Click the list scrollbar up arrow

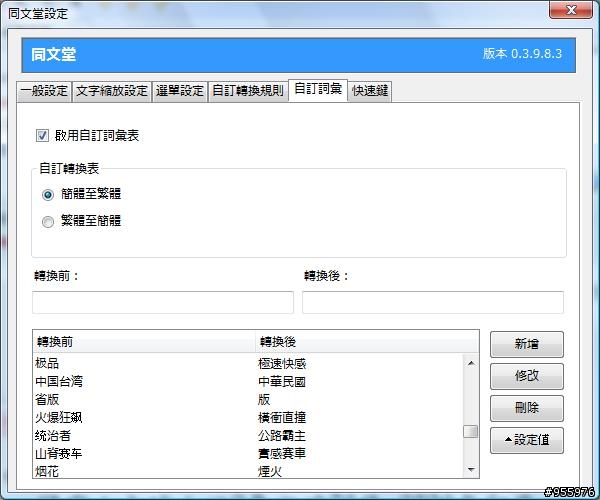(x=471, y=363)
